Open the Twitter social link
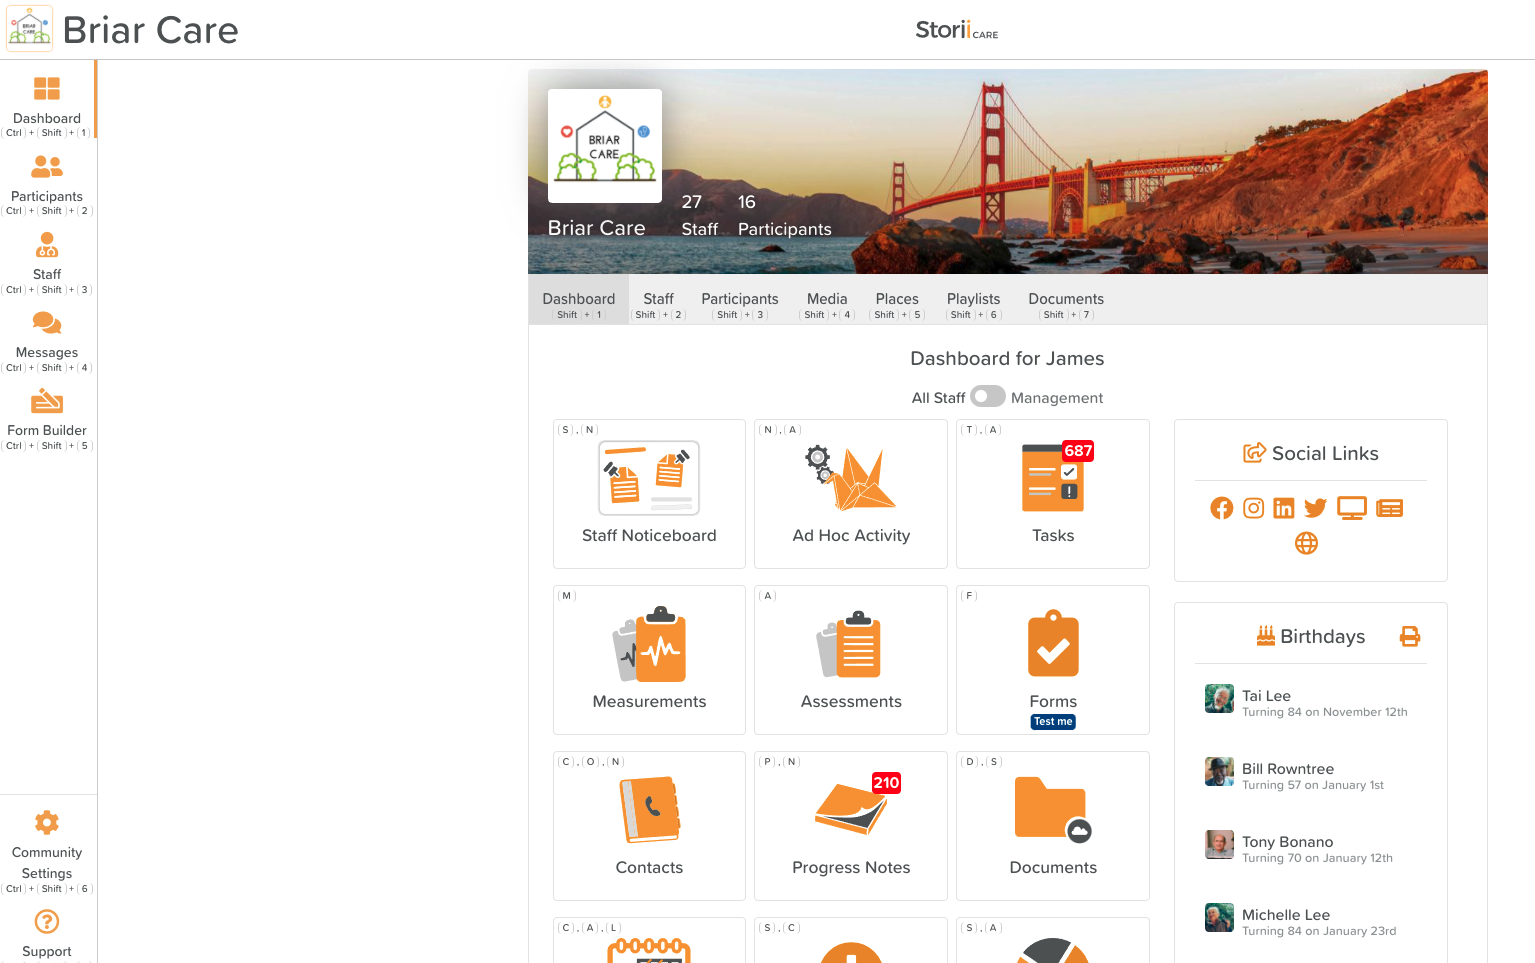 click(x=1315, y=508)
